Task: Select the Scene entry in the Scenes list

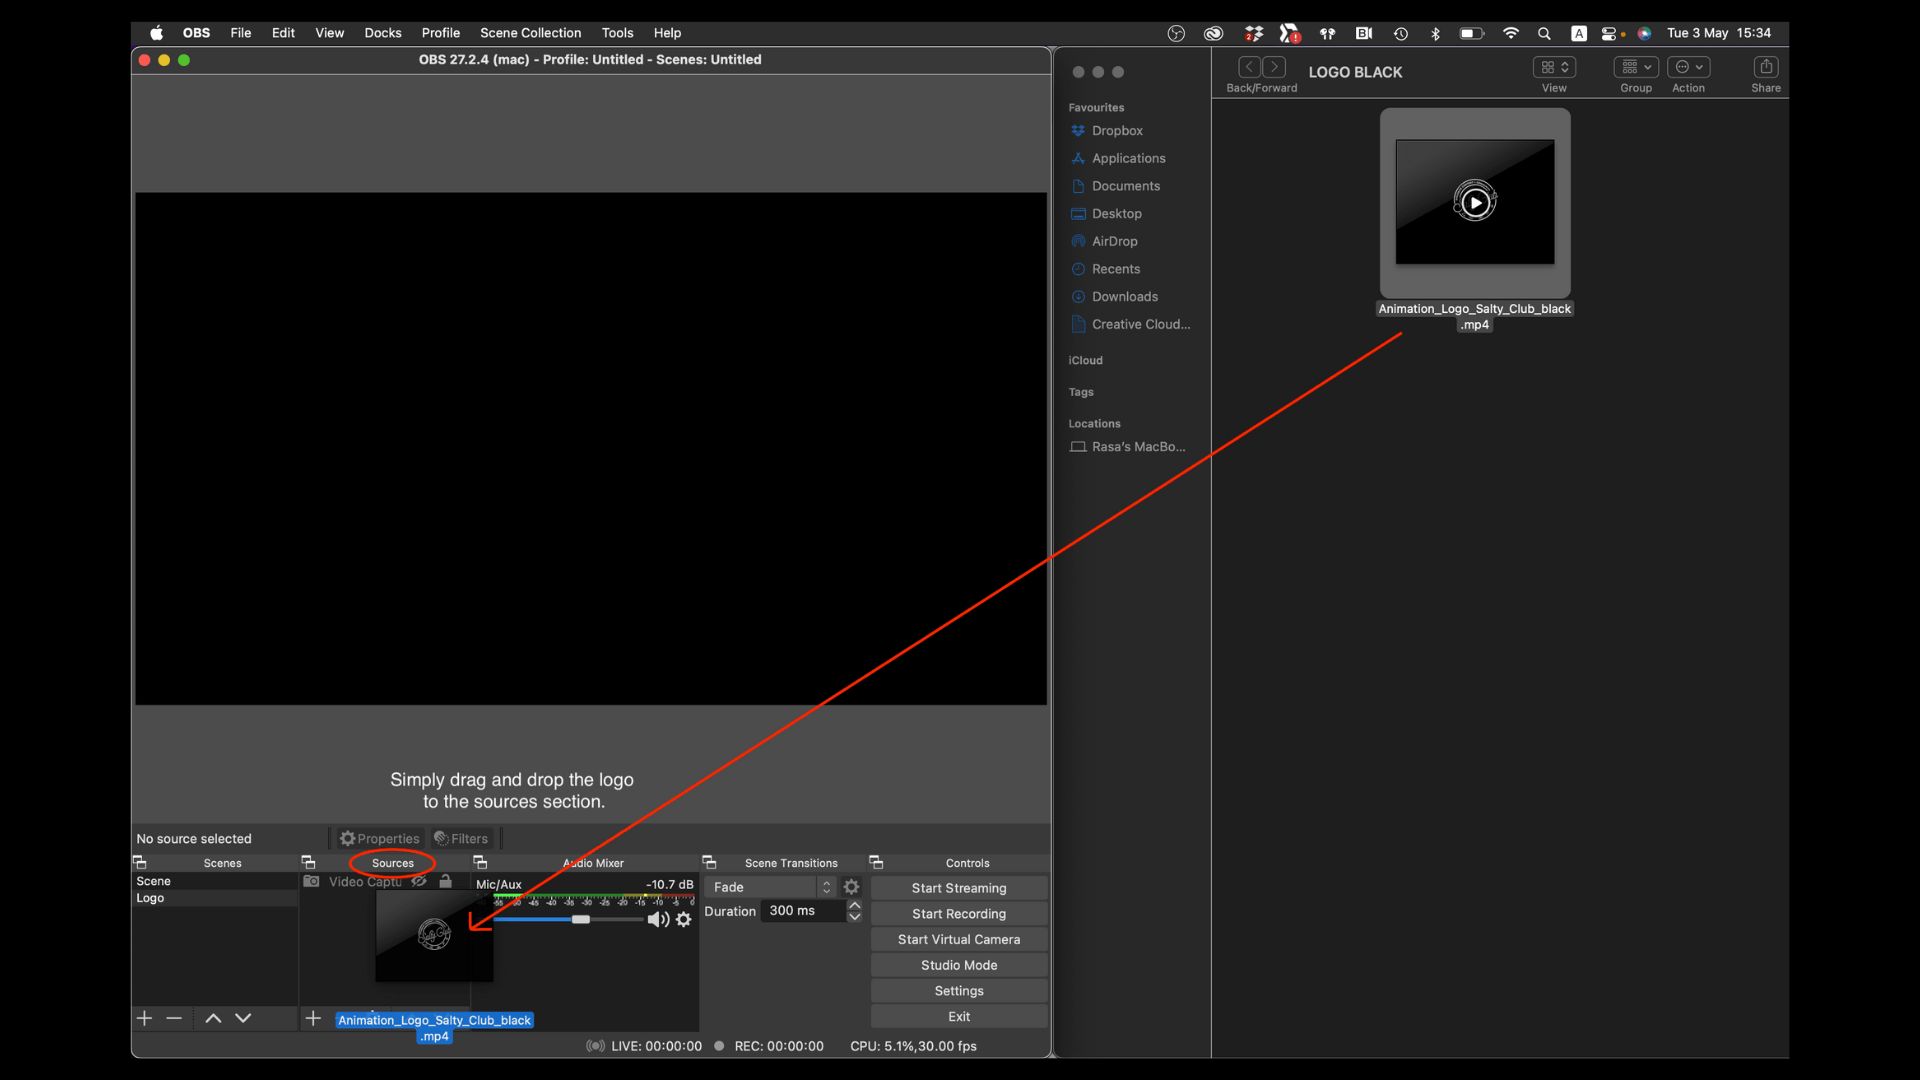Action: tap(216, 881)
